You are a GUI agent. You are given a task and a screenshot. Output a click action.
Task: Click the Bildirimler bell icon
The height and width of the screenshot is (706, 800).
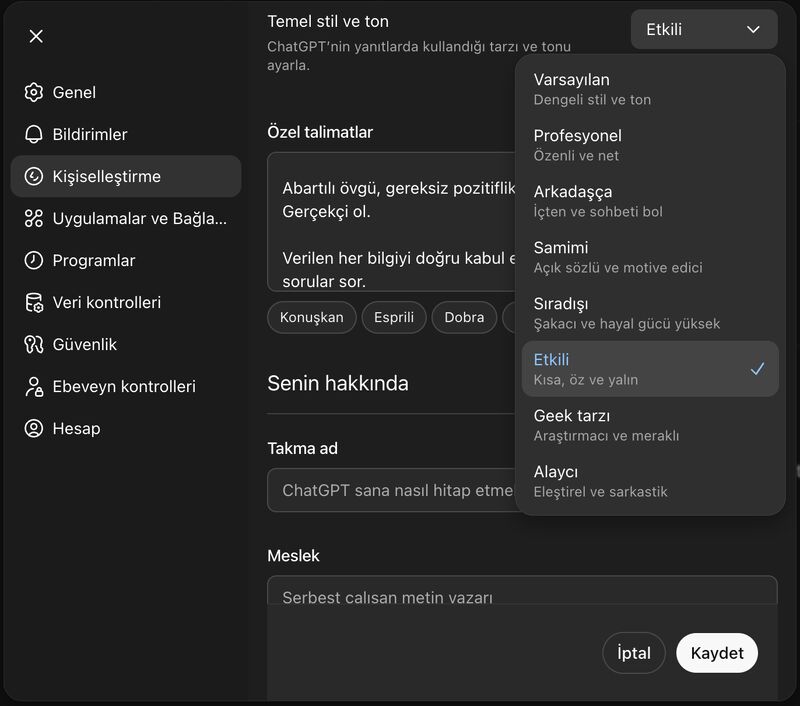(x=34, y=134)
